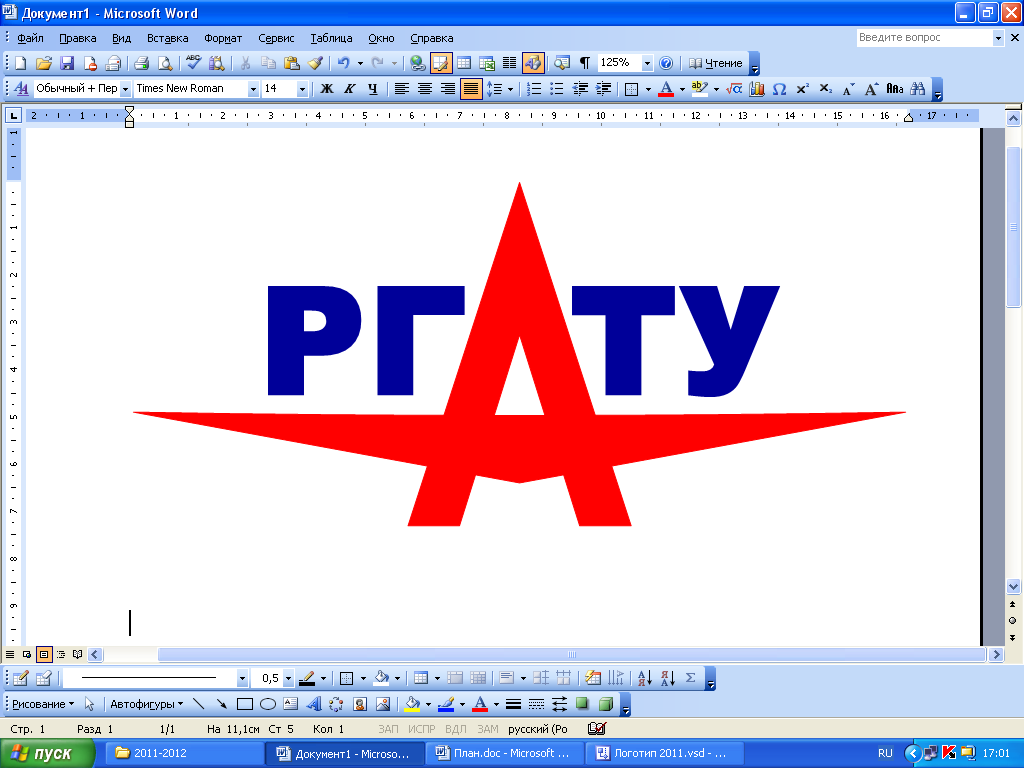Undo the last action
Viewport: 1024px width, 768px height.
pos(344,63)
